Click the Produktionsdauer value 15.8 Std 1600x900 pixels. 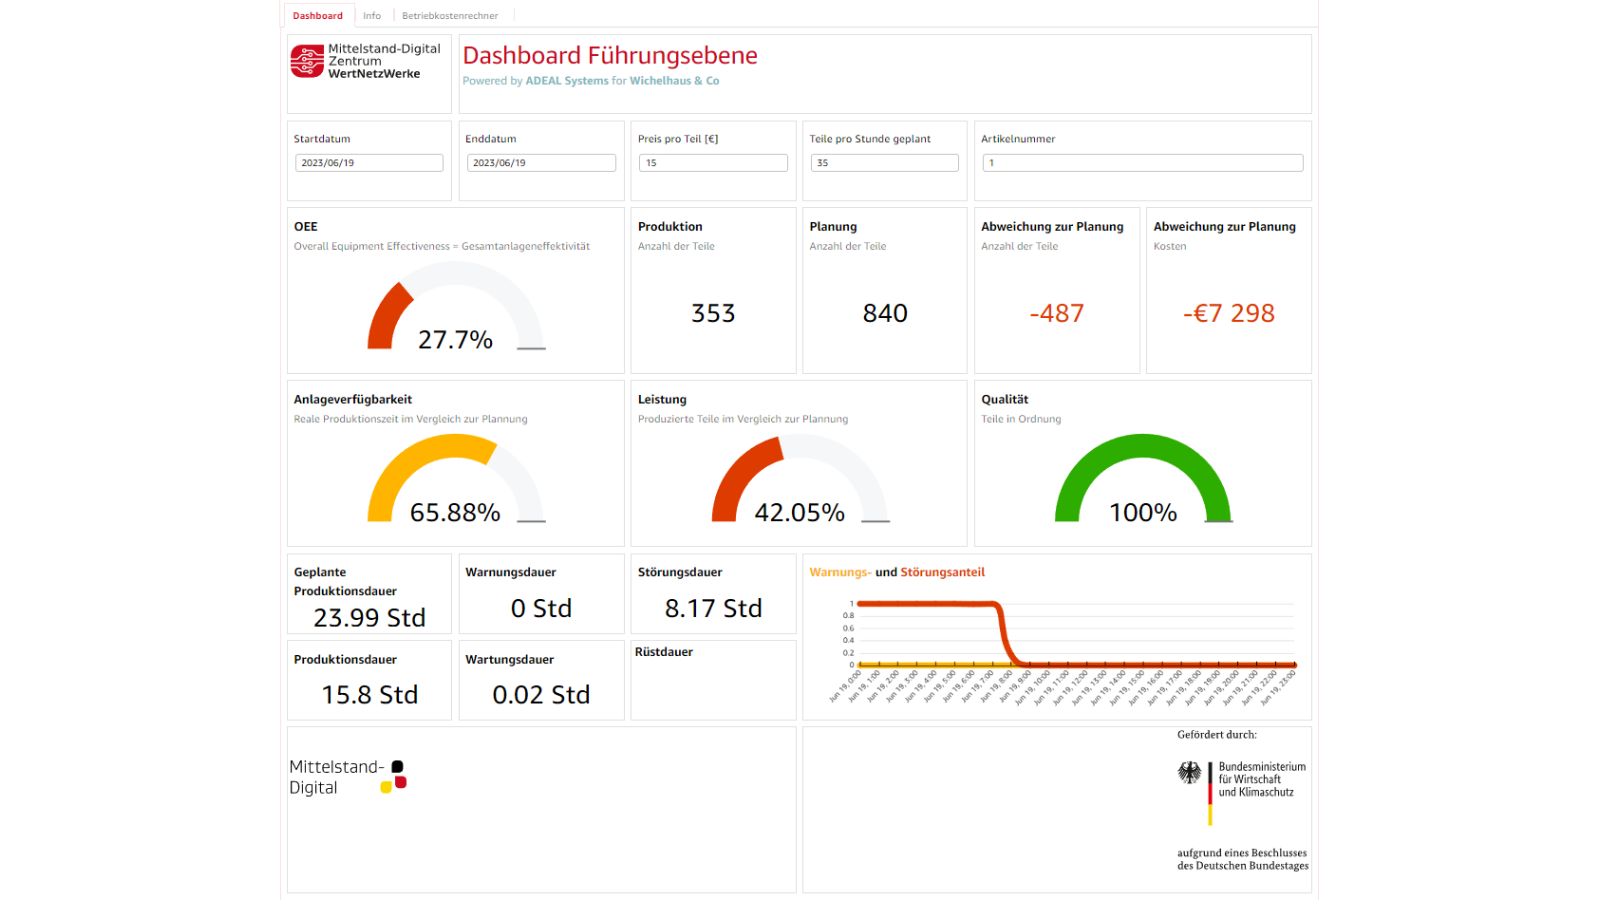(x=369, y=694)
